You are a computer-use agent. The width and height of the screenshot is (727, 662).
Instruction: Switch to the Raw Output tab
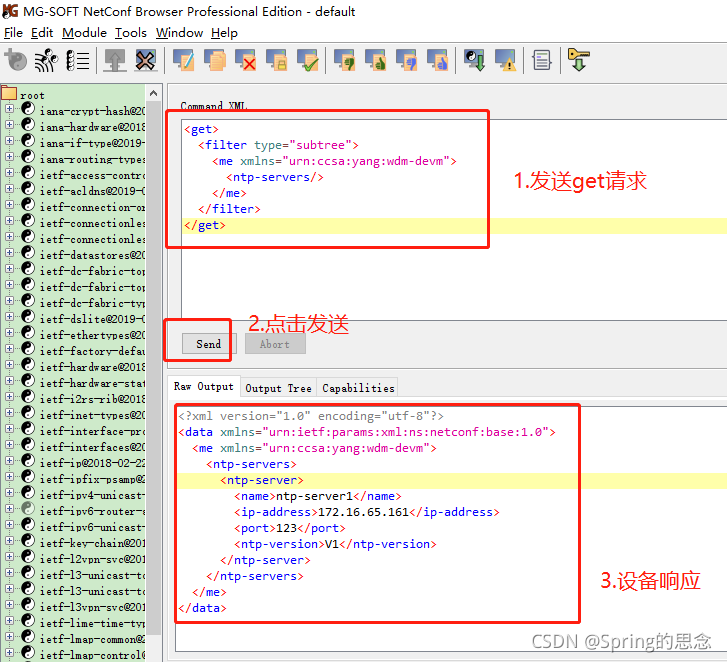[x=204, y=386]
